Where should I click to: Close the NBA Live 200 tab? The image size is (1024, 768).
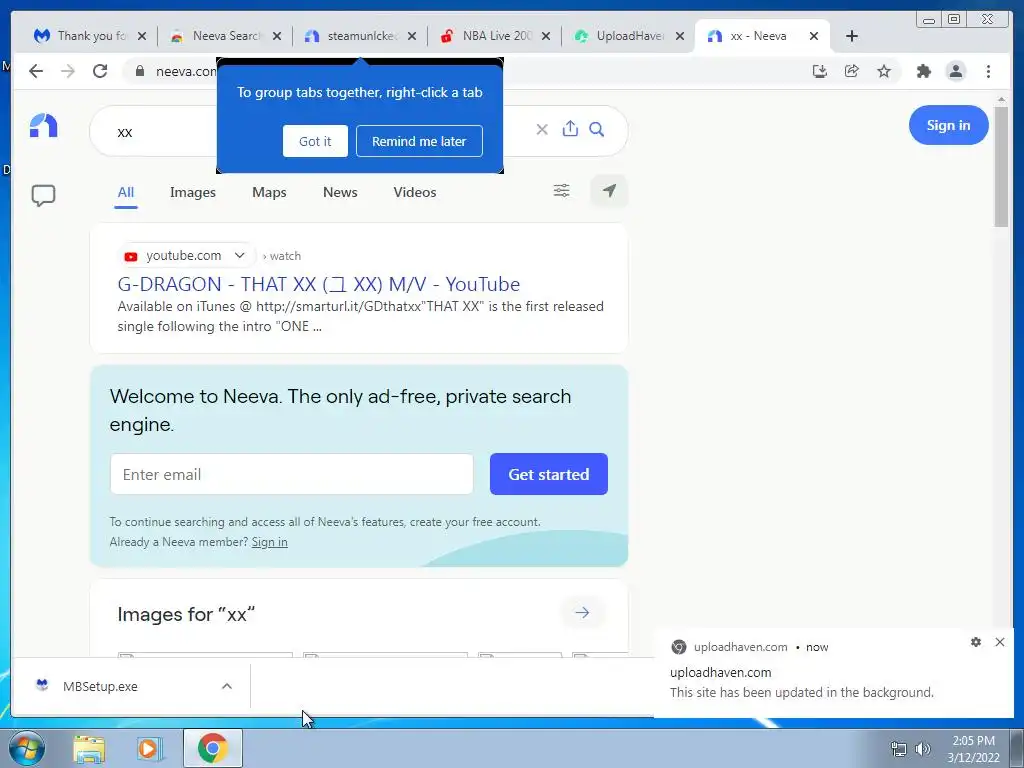pos(546,36)
